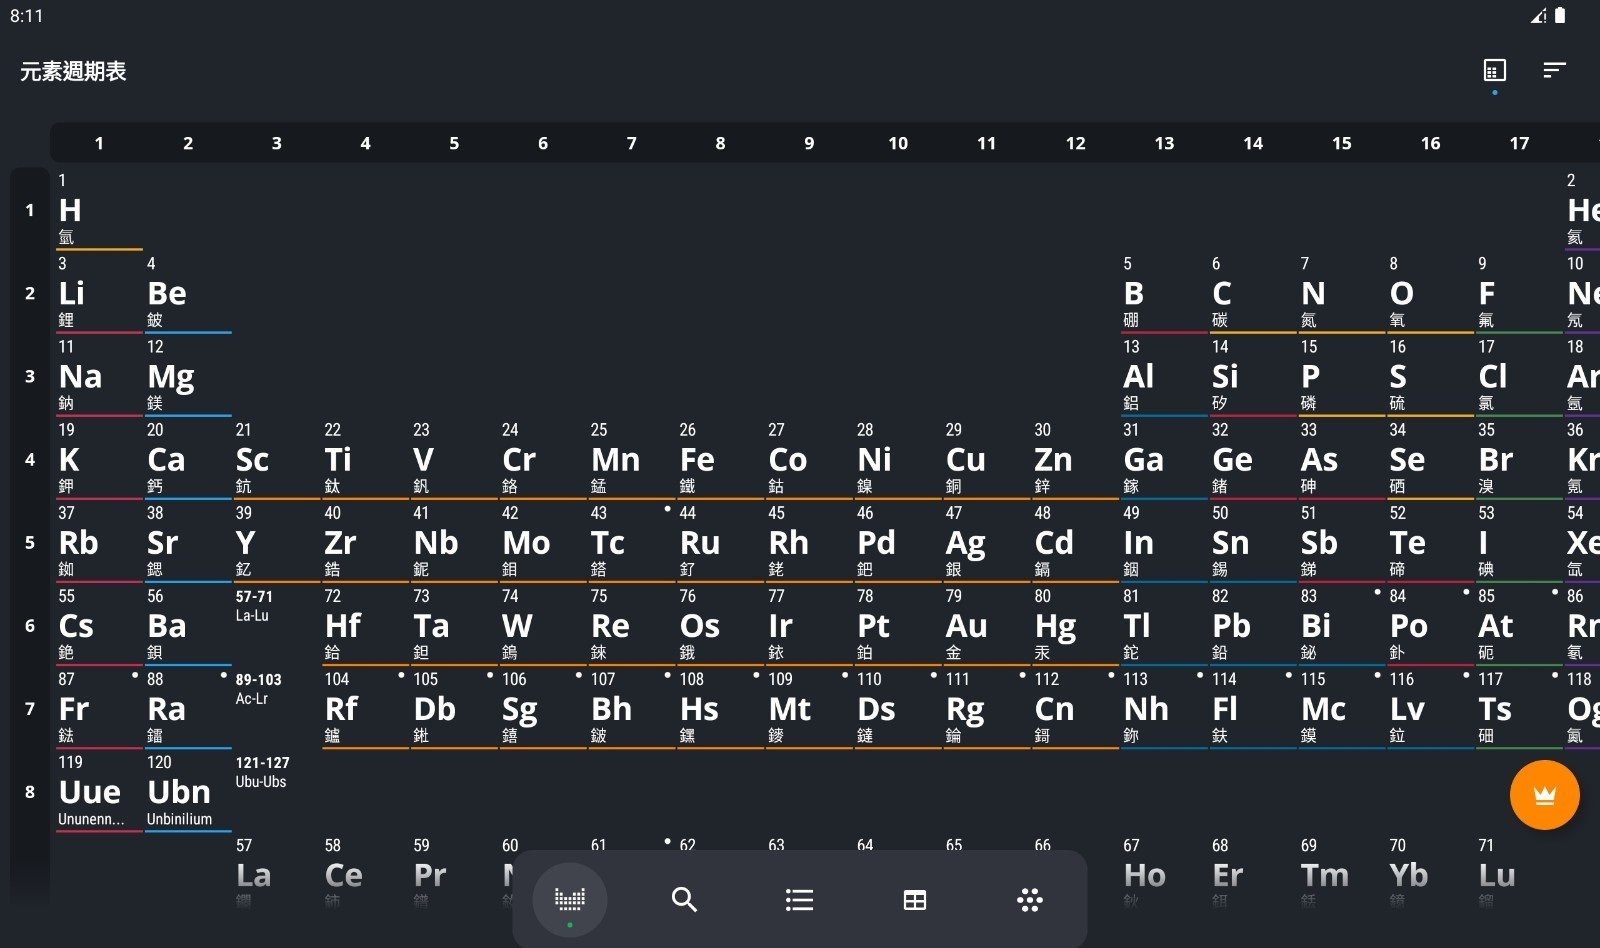Open the sort filter icon at top right
This screenshot has height=948, width=1600.
point(1554,70)
